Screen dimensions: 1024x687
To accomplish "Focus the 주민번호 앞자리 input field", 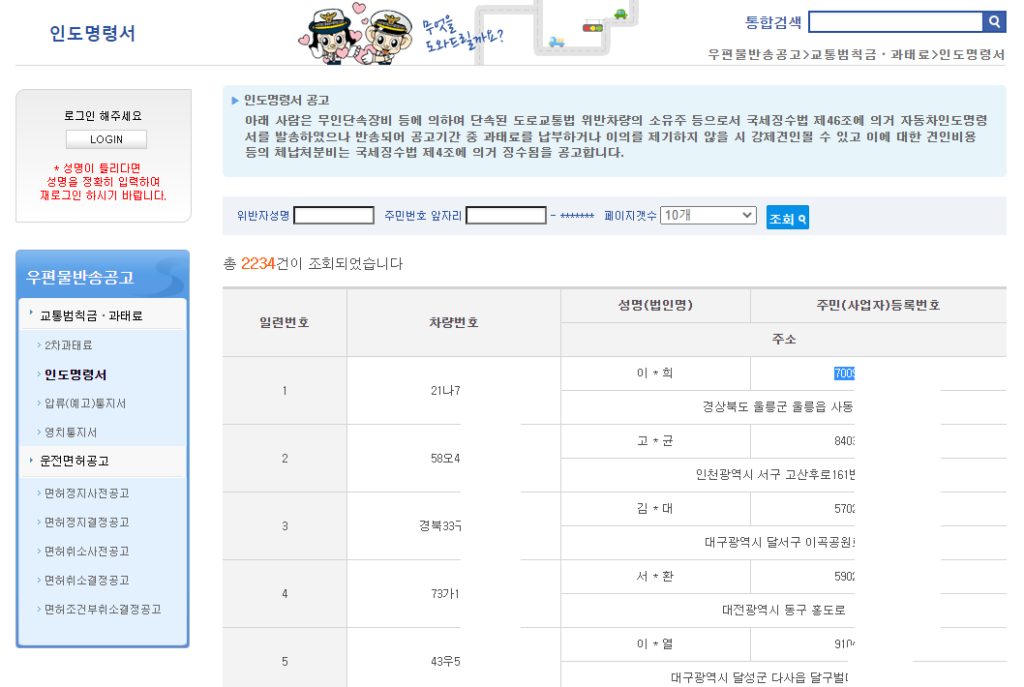I will tap(506, 215).
